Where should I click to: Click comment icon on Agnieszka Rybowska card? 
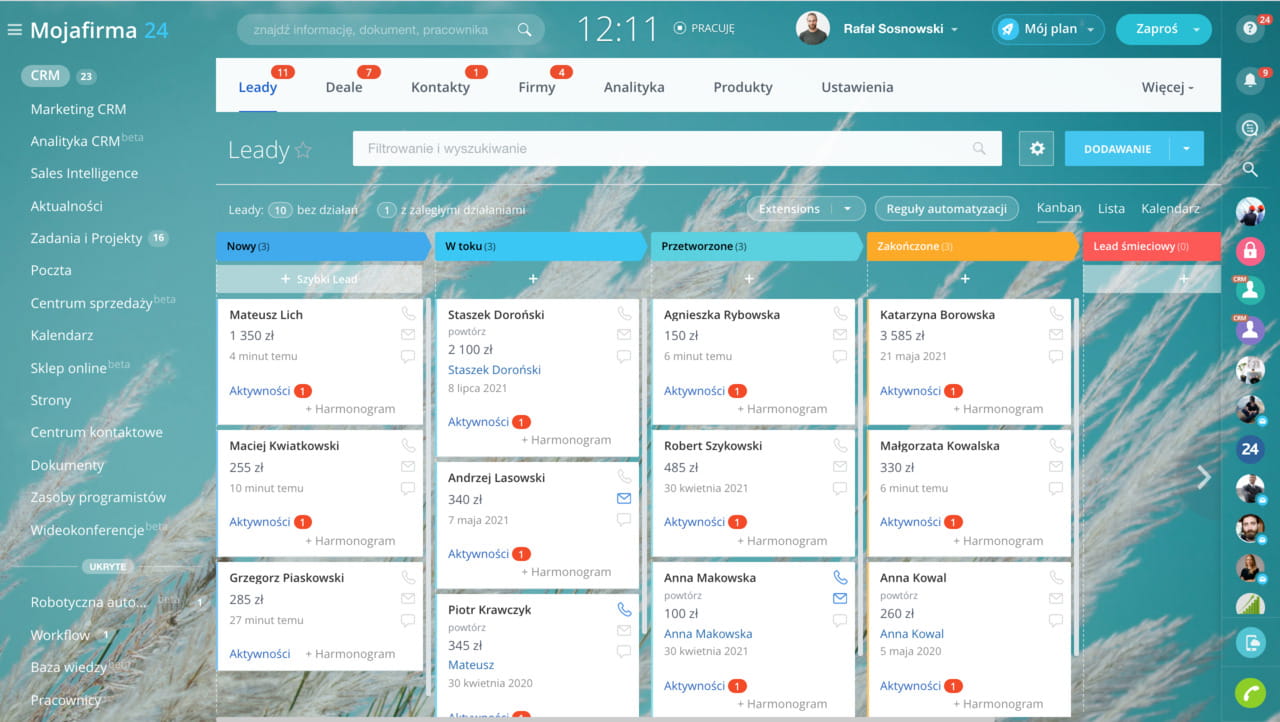(x=840, y=357)
